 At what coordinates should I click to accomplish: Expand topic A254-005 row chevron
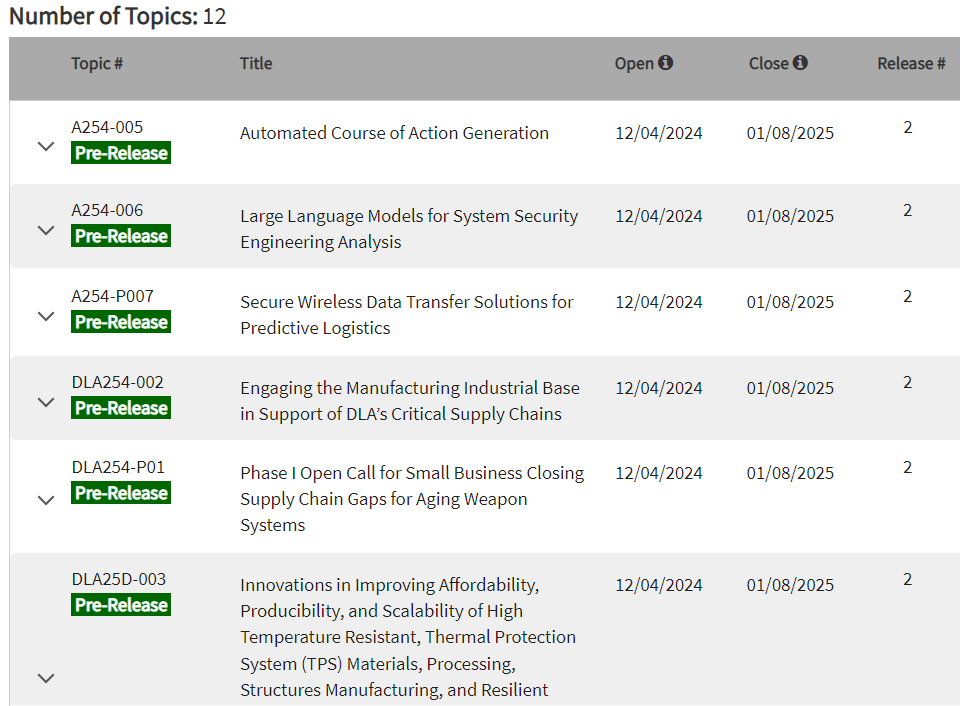[45, 146]
